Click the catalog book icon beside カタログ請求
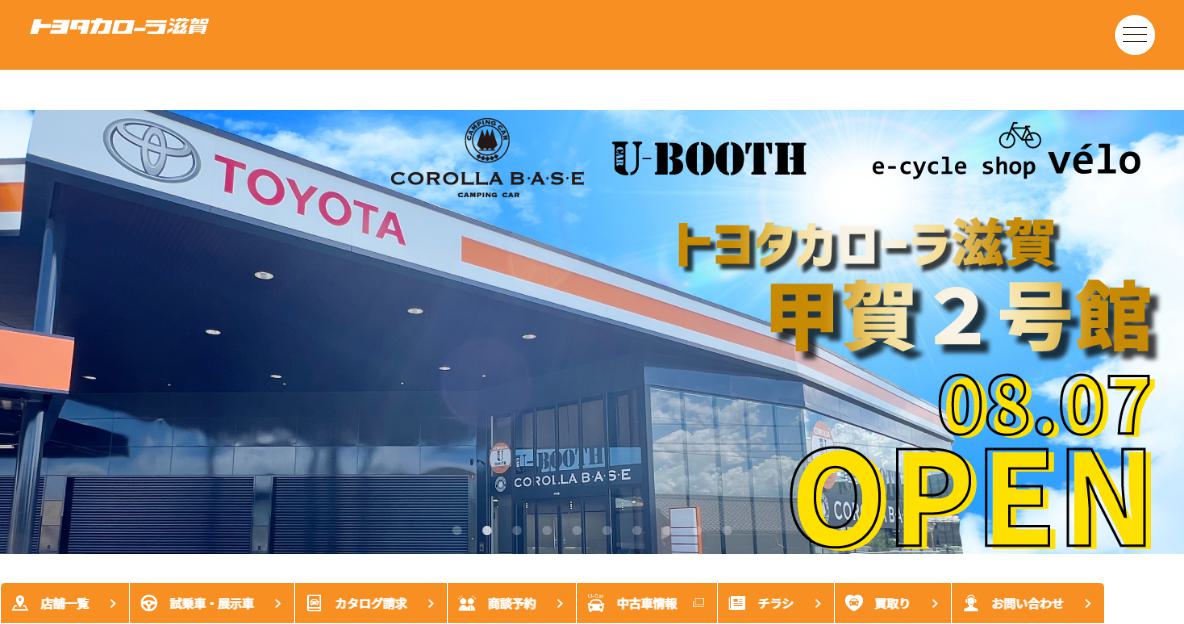This screenshot has width=1184, height=624. [314, 603]
